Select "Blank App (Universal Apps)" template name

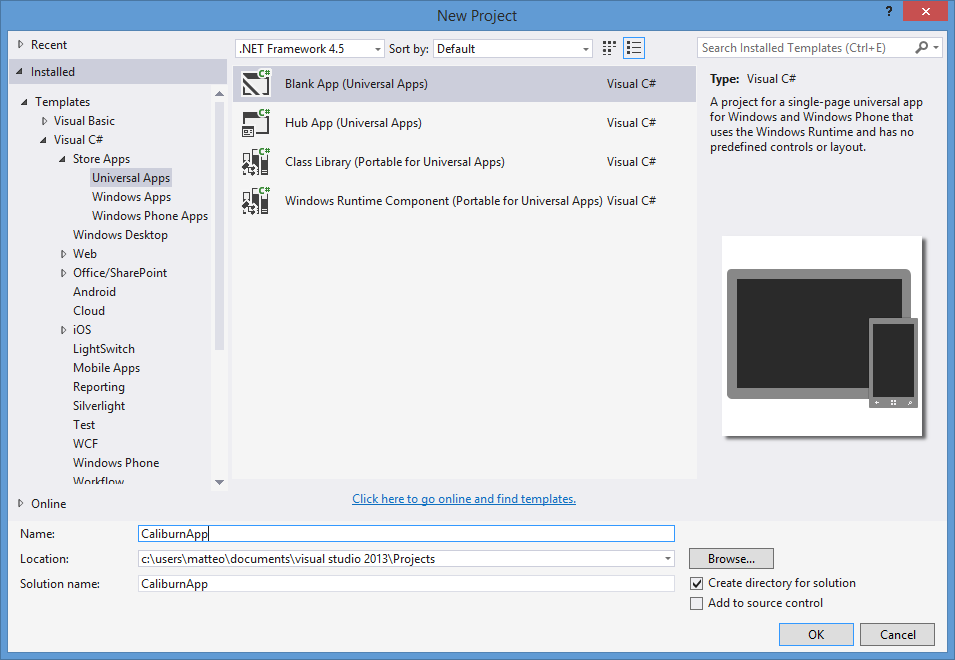click(x=356, y=84)
